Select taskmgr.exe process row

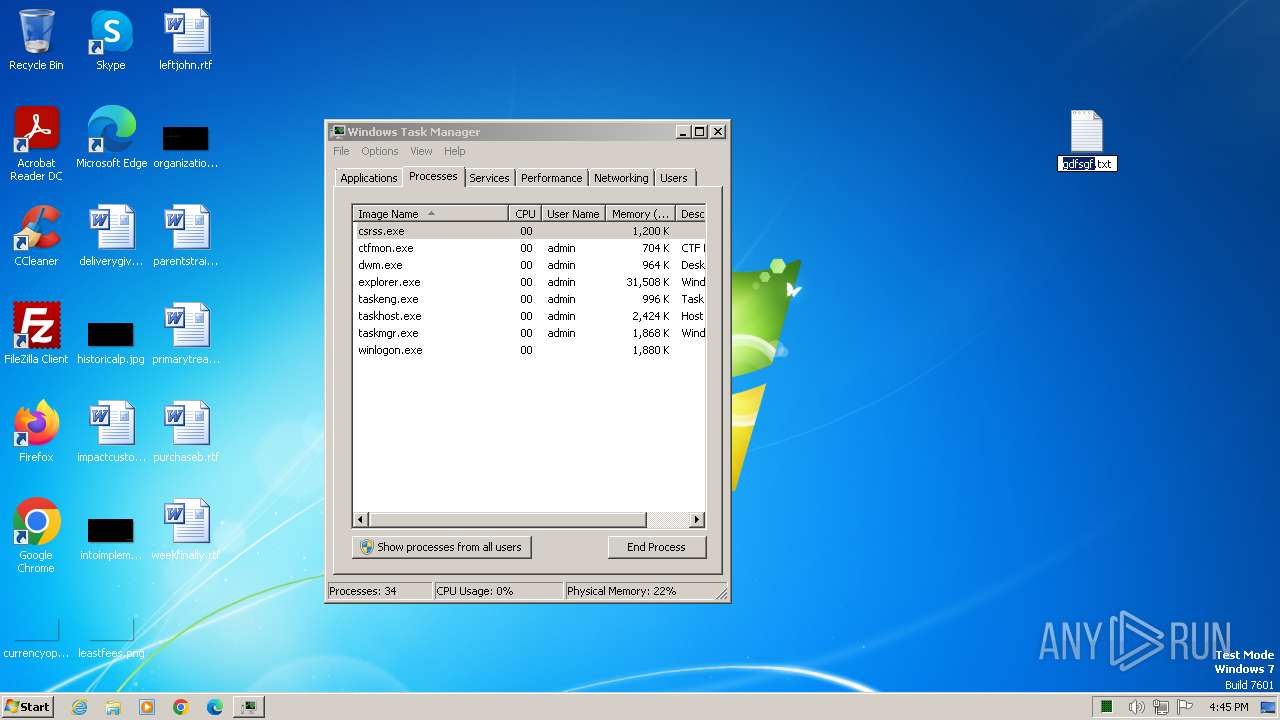(529, 333)
